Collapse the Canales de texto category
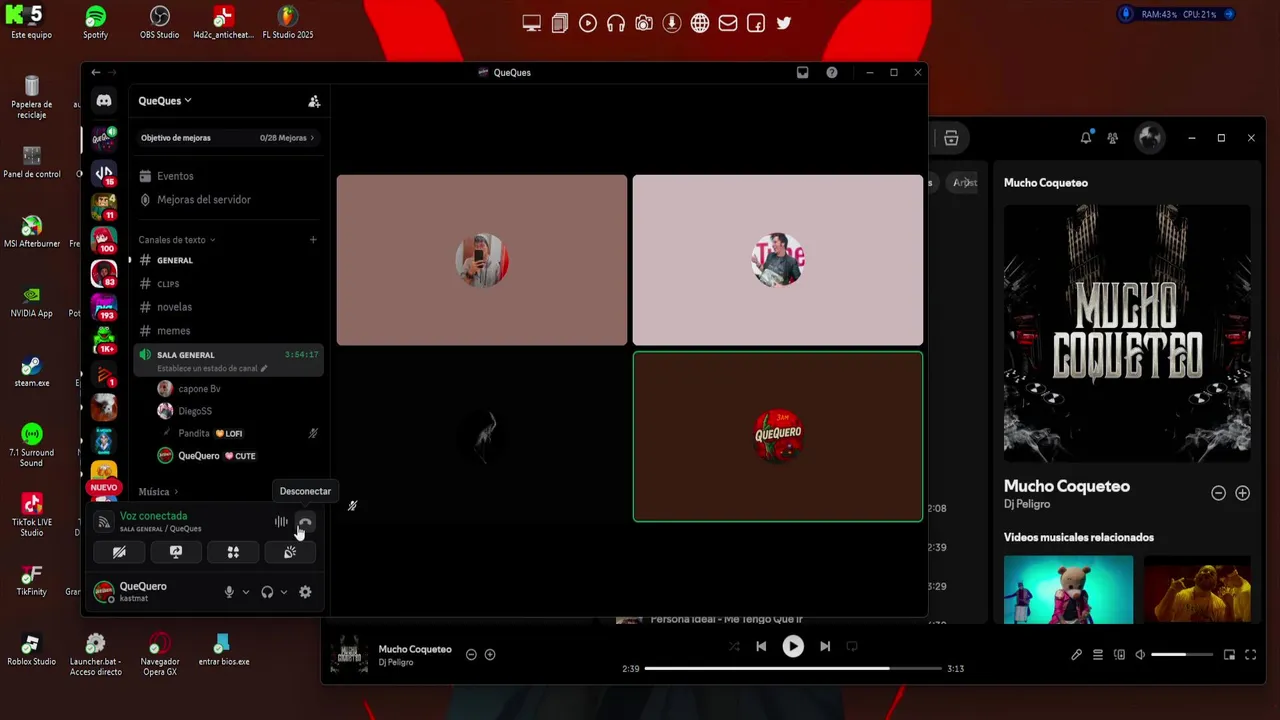1280x720 pixels. pyautogui.click(x=177, y=240)
